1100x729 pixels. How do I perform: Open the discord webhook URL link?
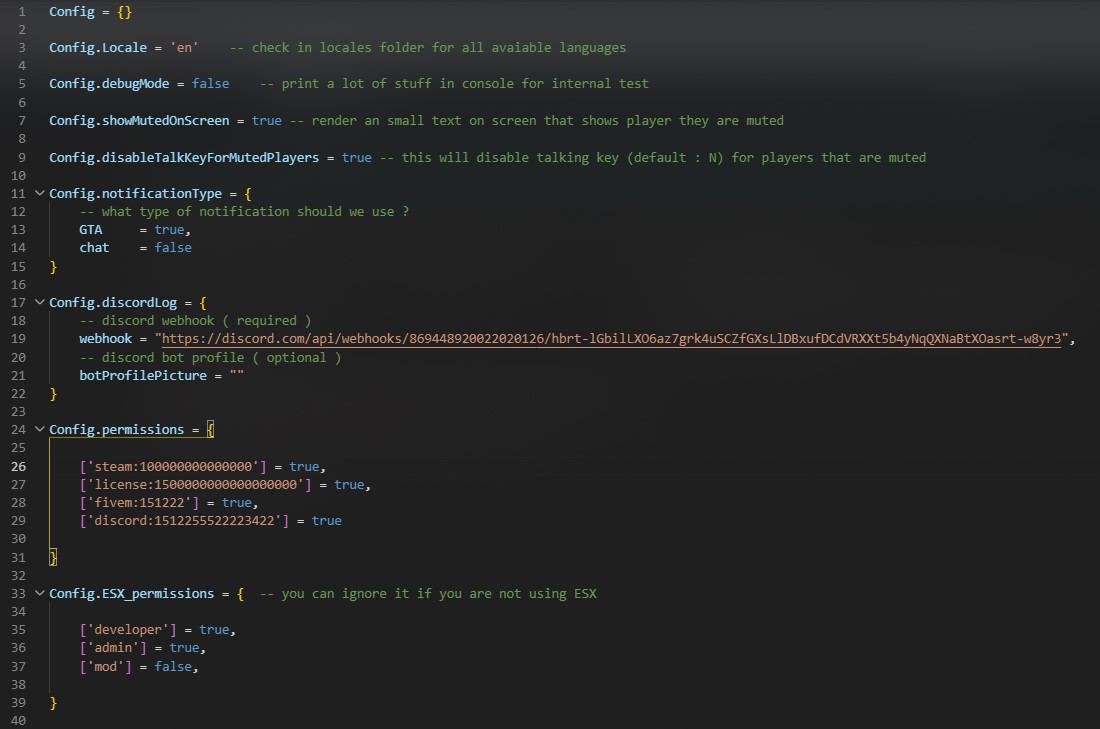click(611, 339)
